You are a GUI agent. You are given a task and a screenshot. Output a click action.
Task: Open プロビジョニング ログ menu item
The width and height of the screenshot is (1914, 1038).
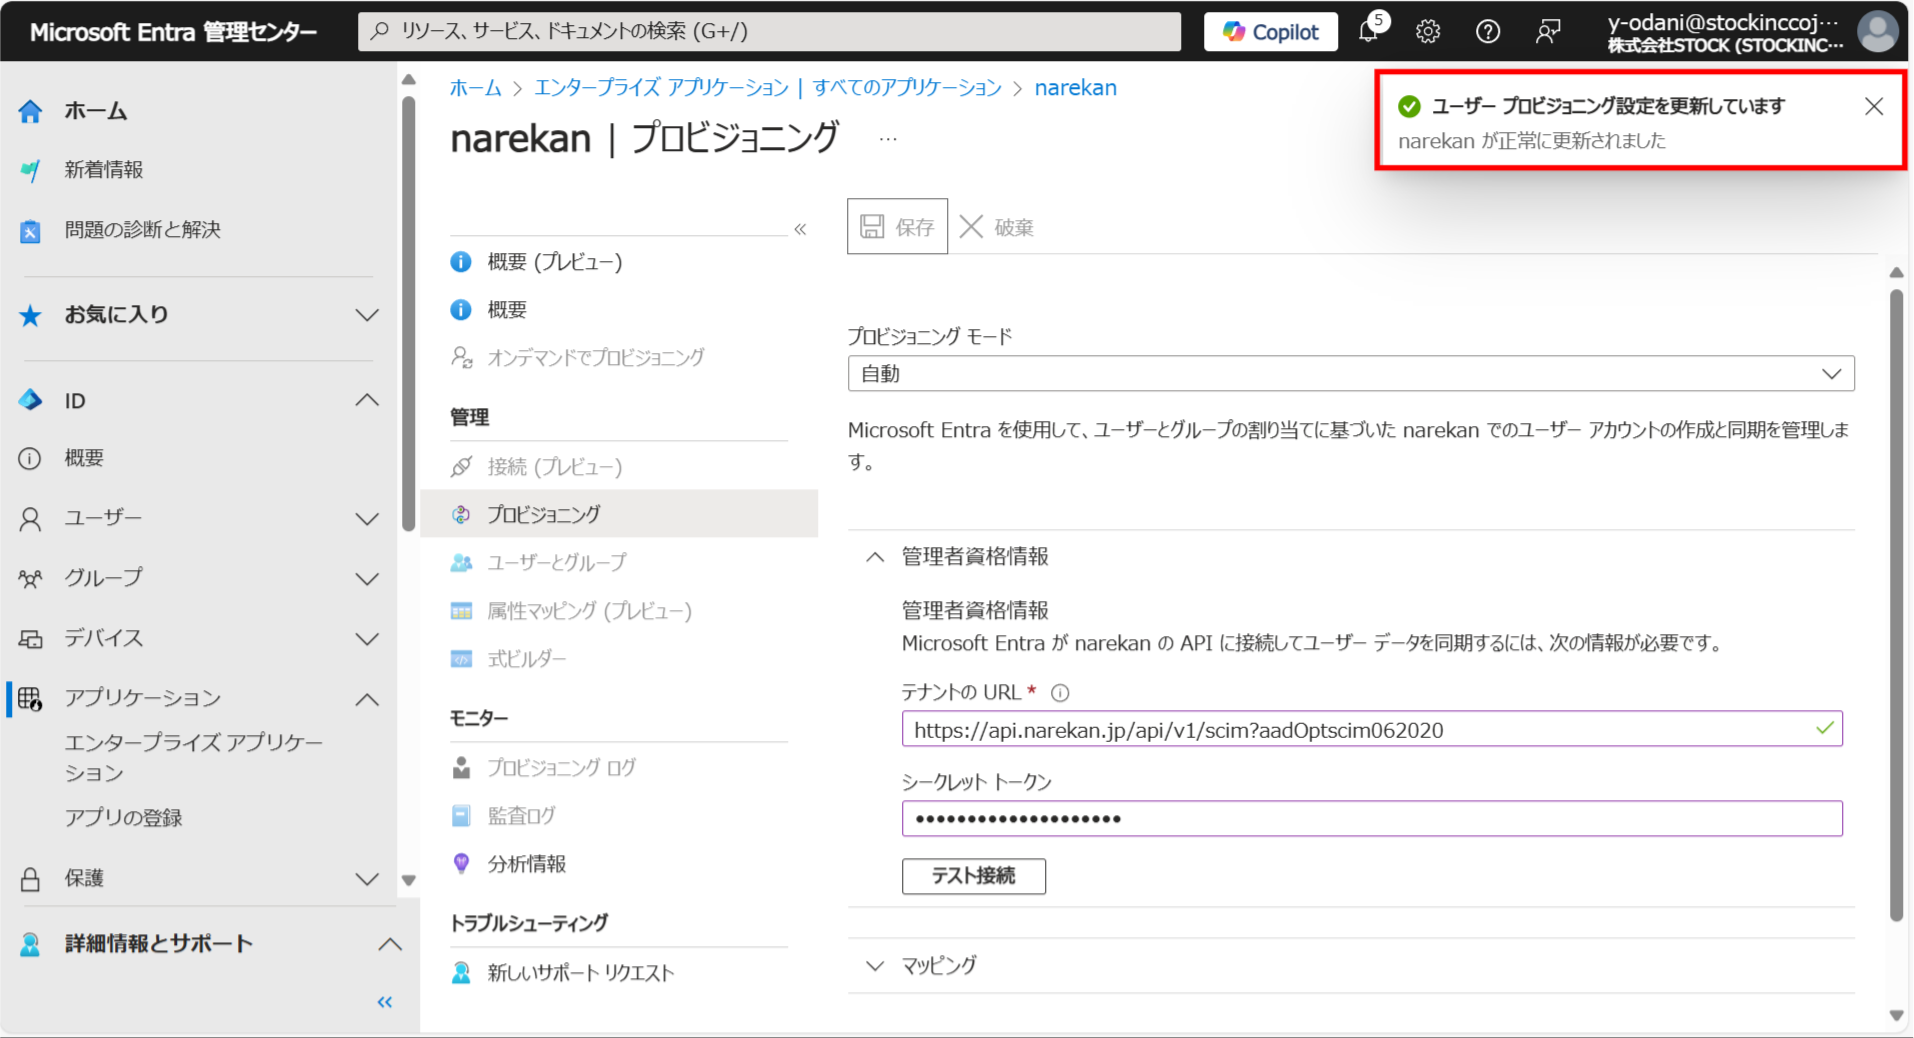coord(562,768)
